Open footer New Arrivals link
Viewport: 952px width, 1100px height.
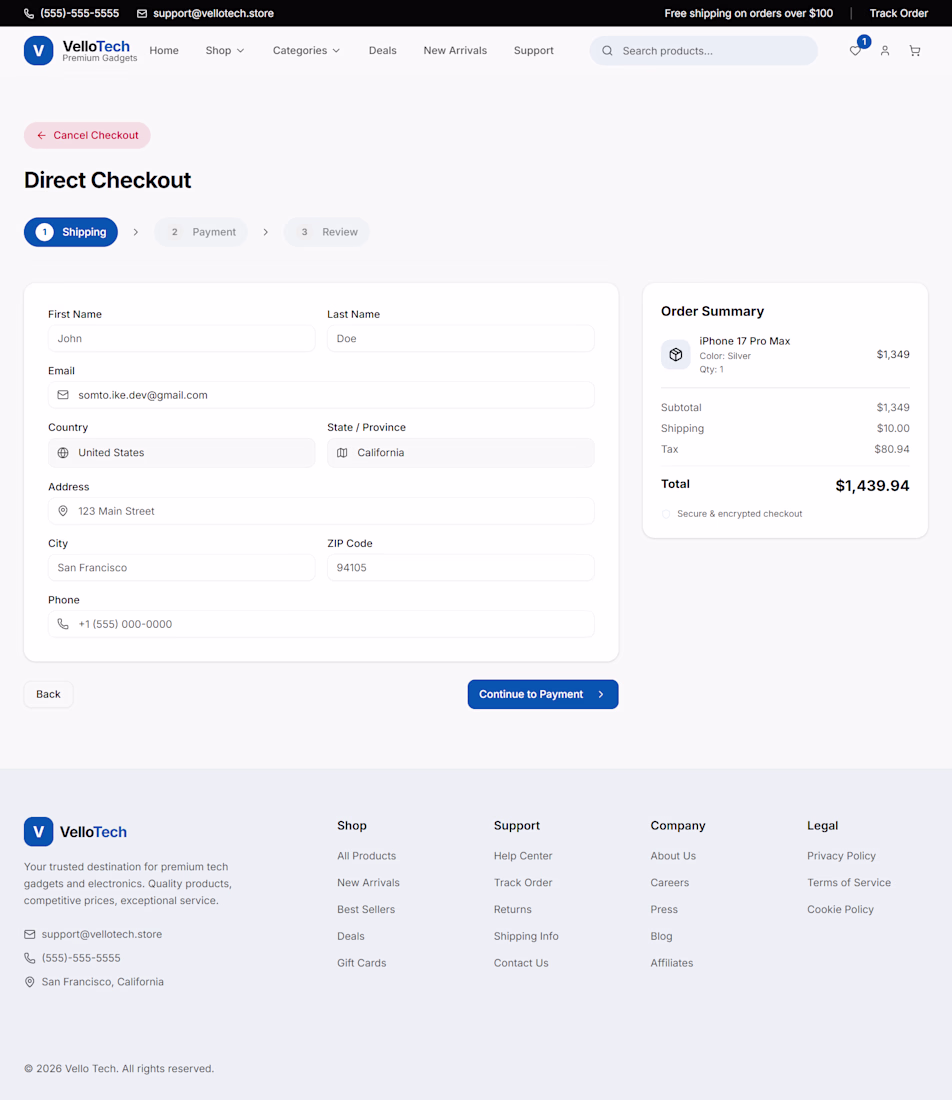pyautogui.click(x=368, y=883)
